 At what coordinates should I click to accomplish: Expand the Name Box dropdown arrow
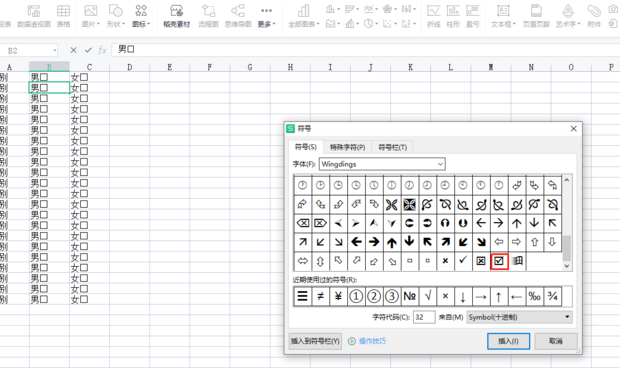pos(55,51)
